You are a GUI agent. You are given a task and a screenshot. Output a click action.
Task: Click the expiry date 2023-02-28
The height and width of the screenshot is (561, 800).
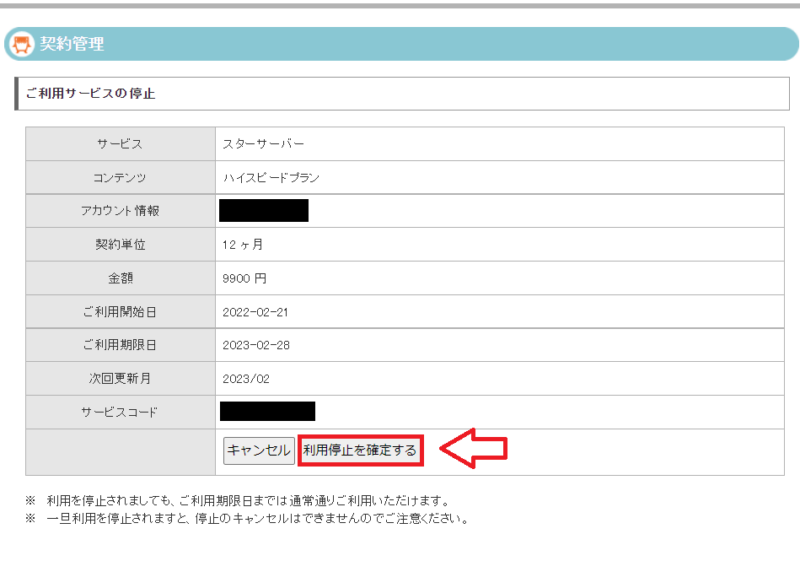click(255, 345)
